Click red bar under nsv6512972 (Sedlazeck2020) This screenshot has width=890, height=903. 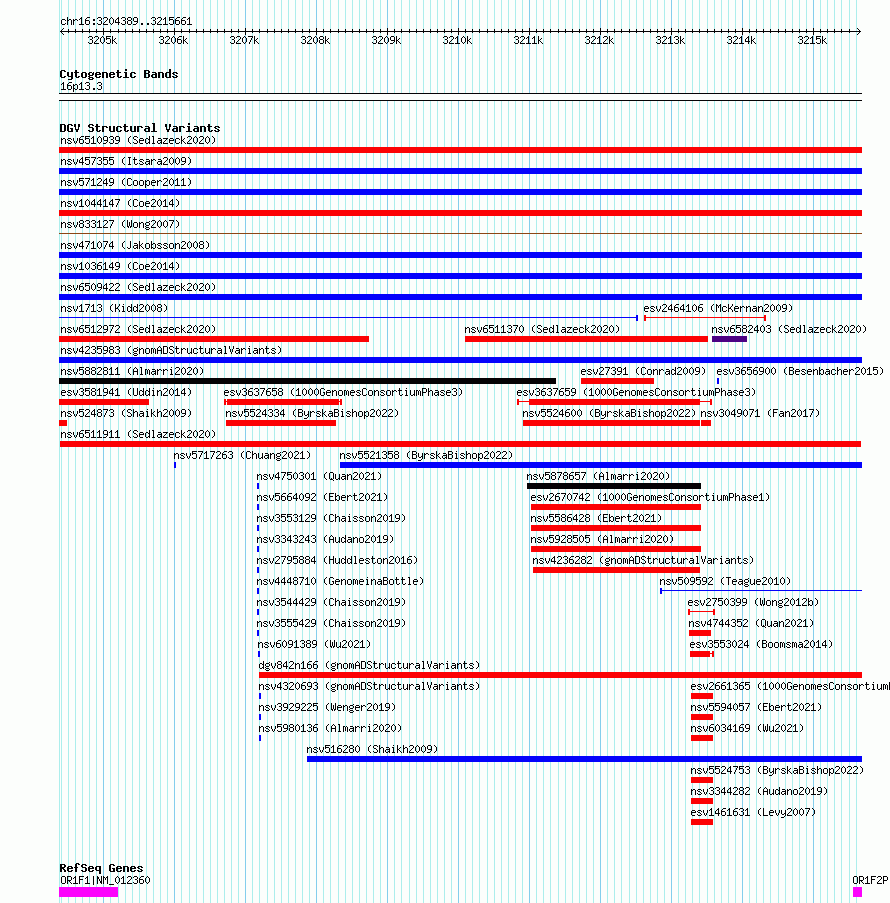pyautogui.click(x=214, y=339)
